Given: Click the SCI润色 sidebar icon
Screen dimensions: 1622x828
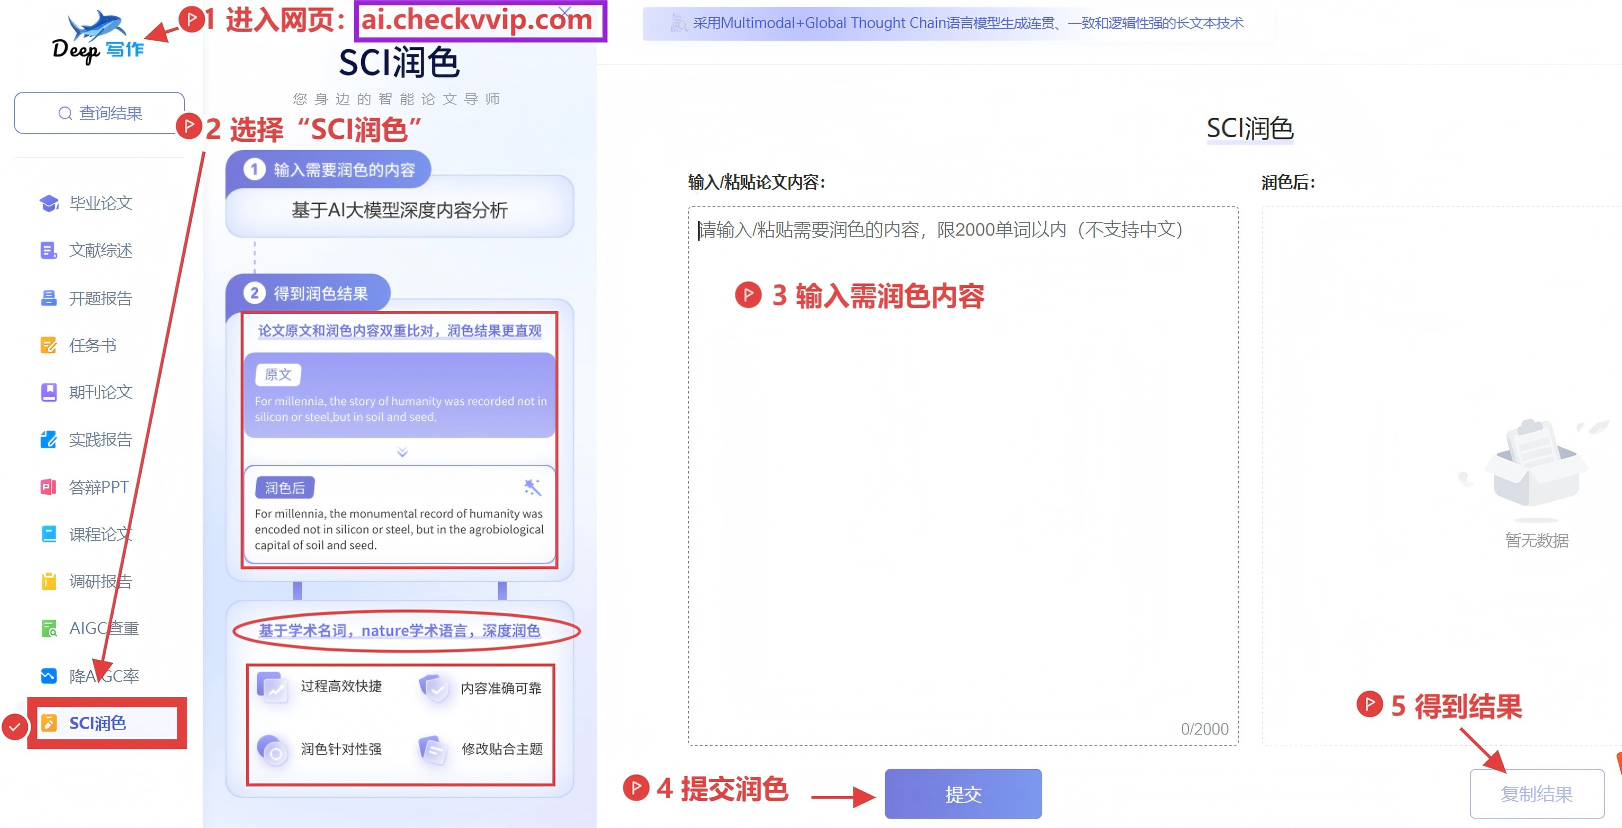Looking at the screenshot, I should (x=49, y=723).
